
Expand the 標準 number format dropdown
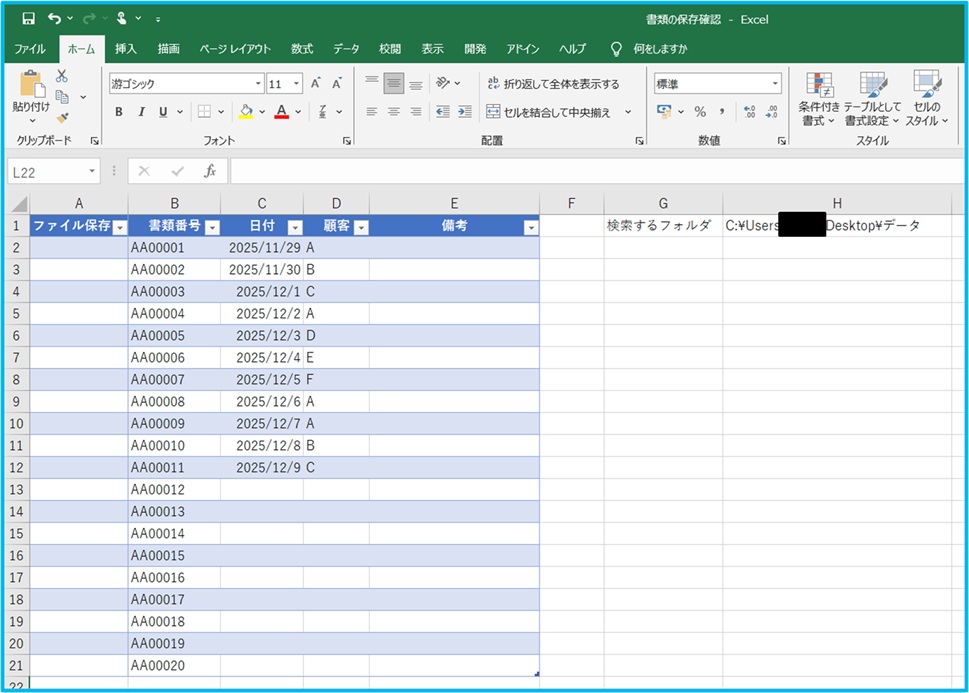(775, 84)
